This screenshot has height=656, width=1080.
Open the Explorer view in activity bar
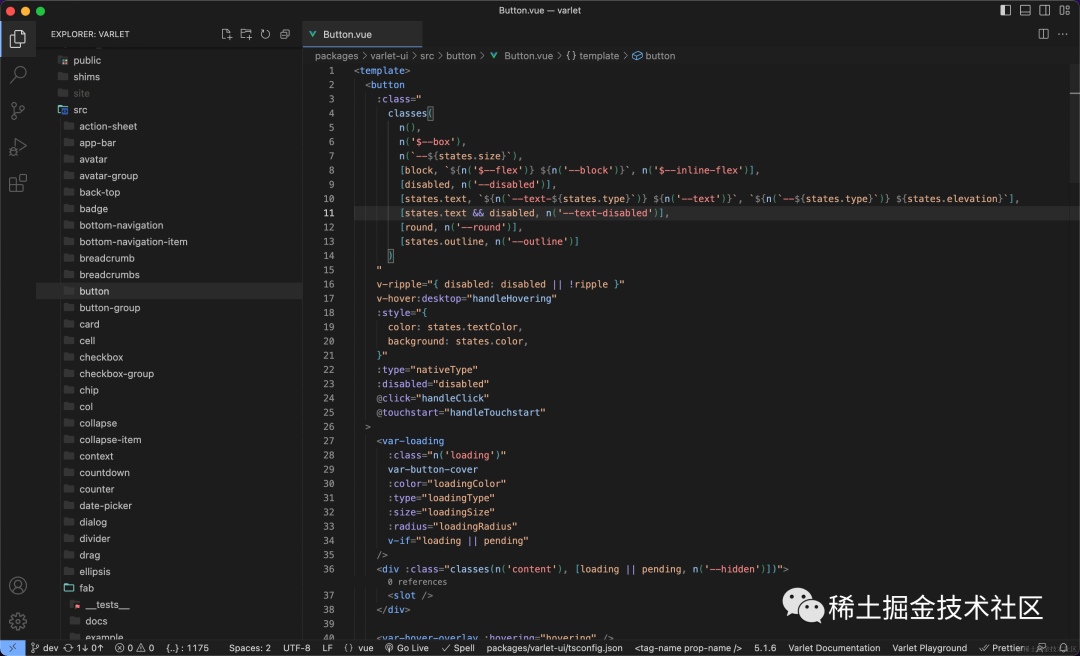18,39
